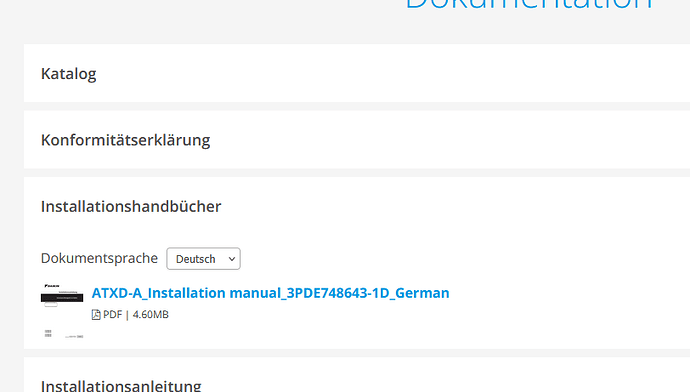Image resolution: width=690 pixels, height=392 pixels.
Task: Expand the Konformitätserklärung section
Action: pos(357,140)
